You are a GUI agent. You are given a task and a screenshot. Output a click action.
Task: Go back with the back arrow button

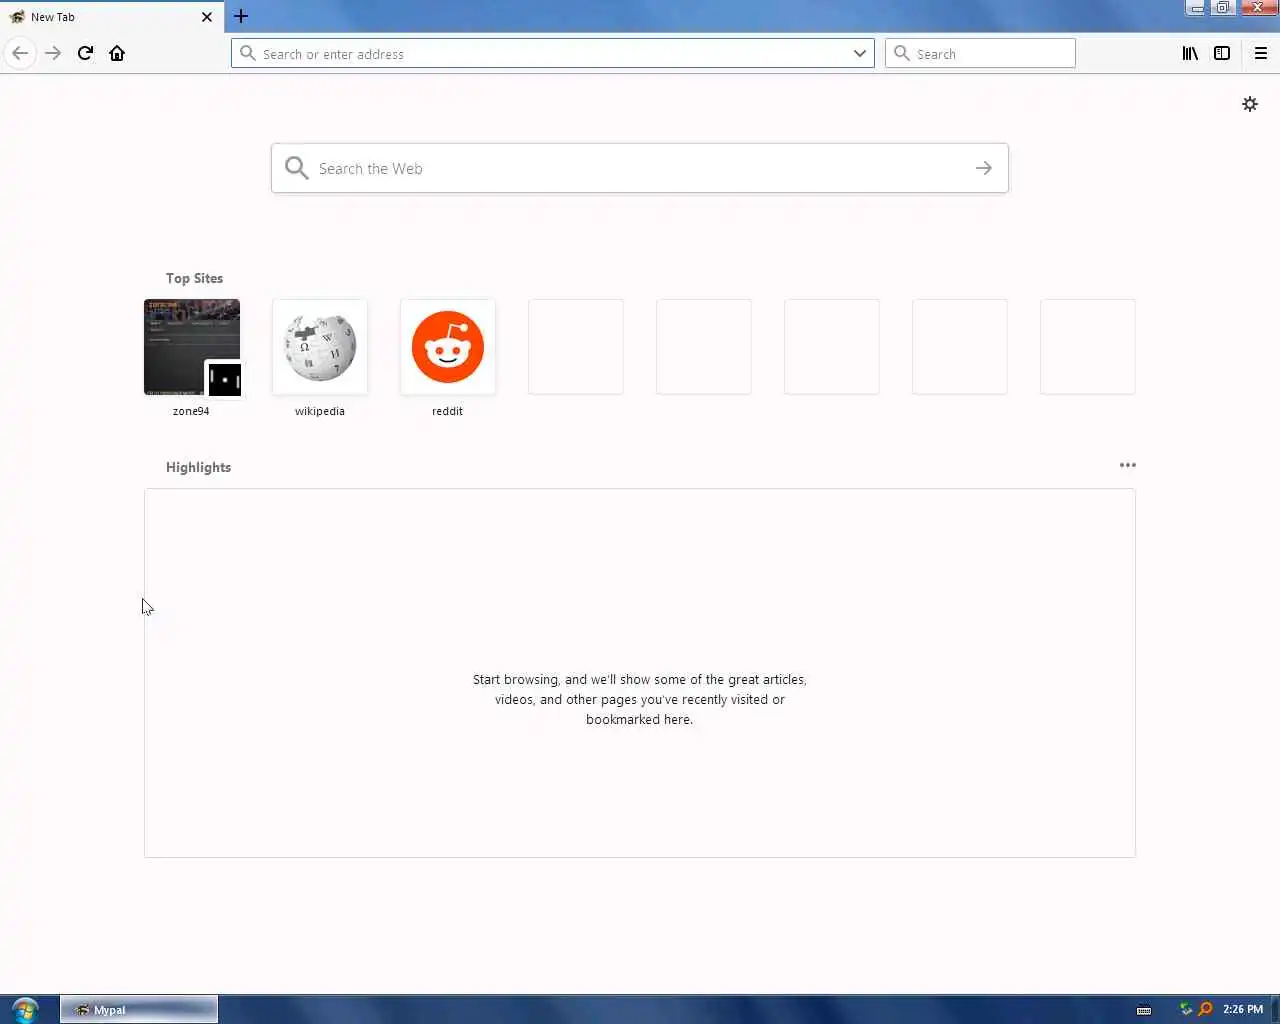(20, 53)
